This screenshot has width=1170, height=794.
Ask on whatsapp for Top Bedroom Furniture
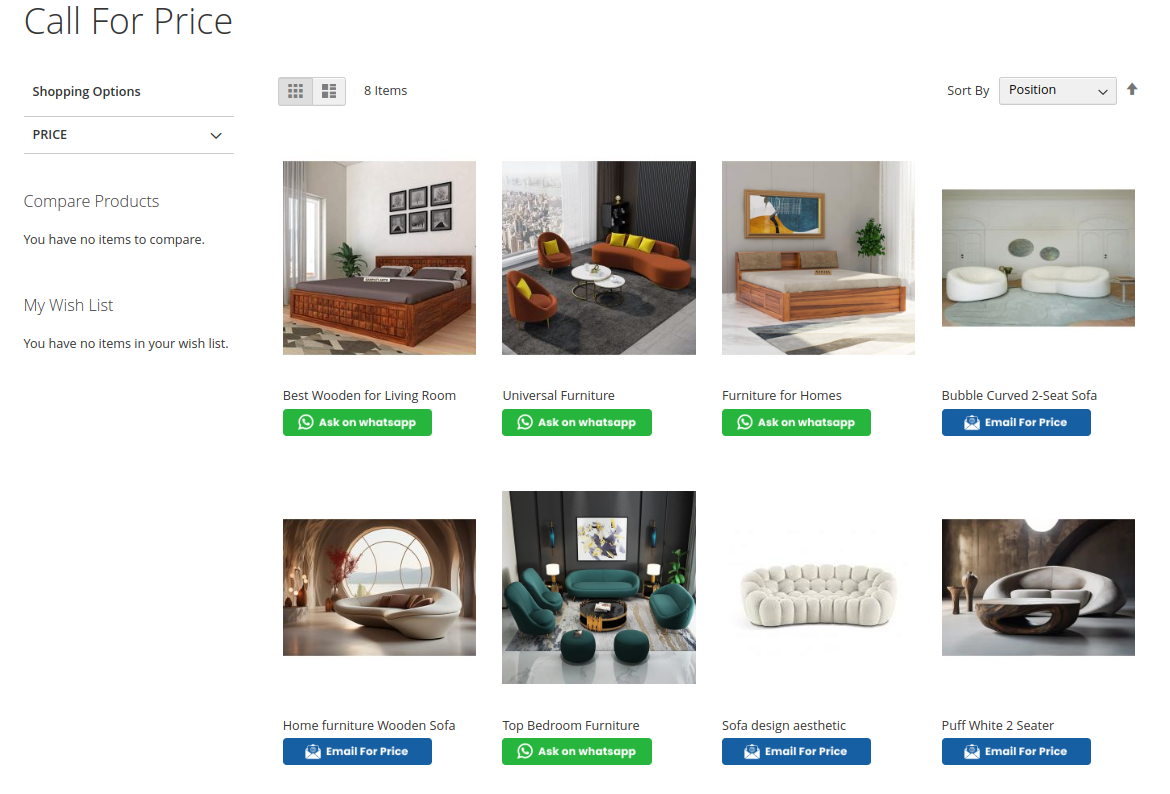coord(577,751)
